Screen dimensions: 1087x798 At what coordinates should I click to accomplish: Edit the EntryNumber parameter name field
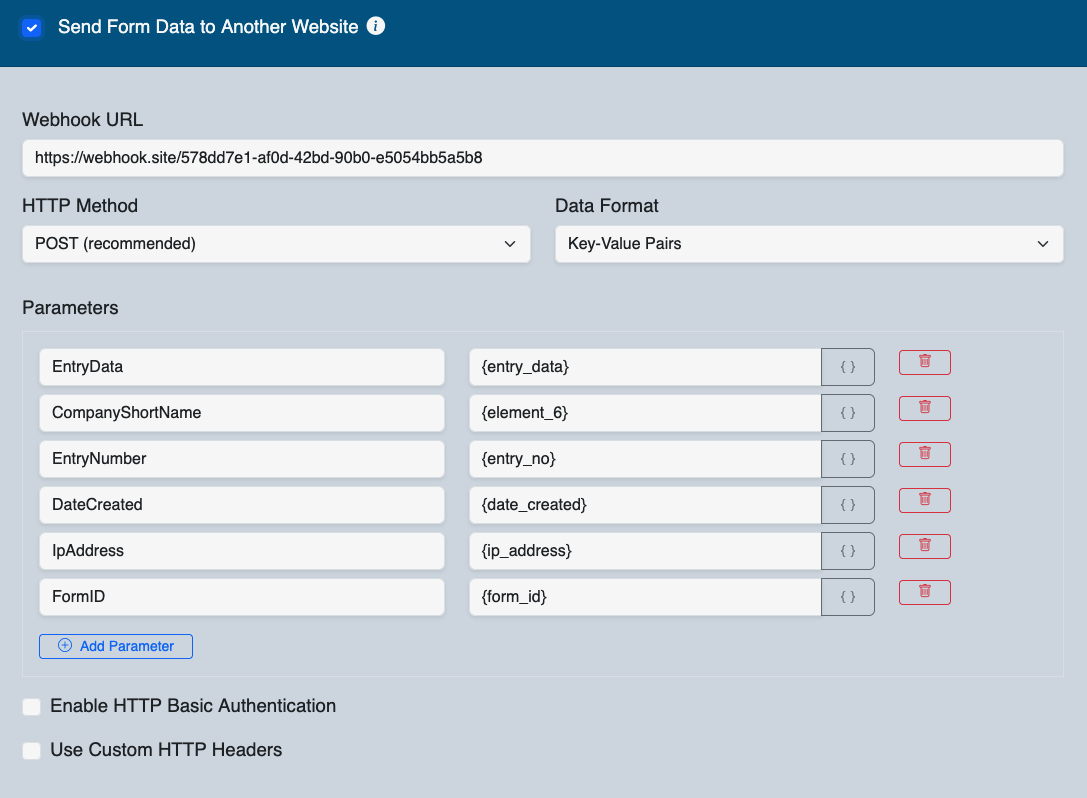pos(241,459)
